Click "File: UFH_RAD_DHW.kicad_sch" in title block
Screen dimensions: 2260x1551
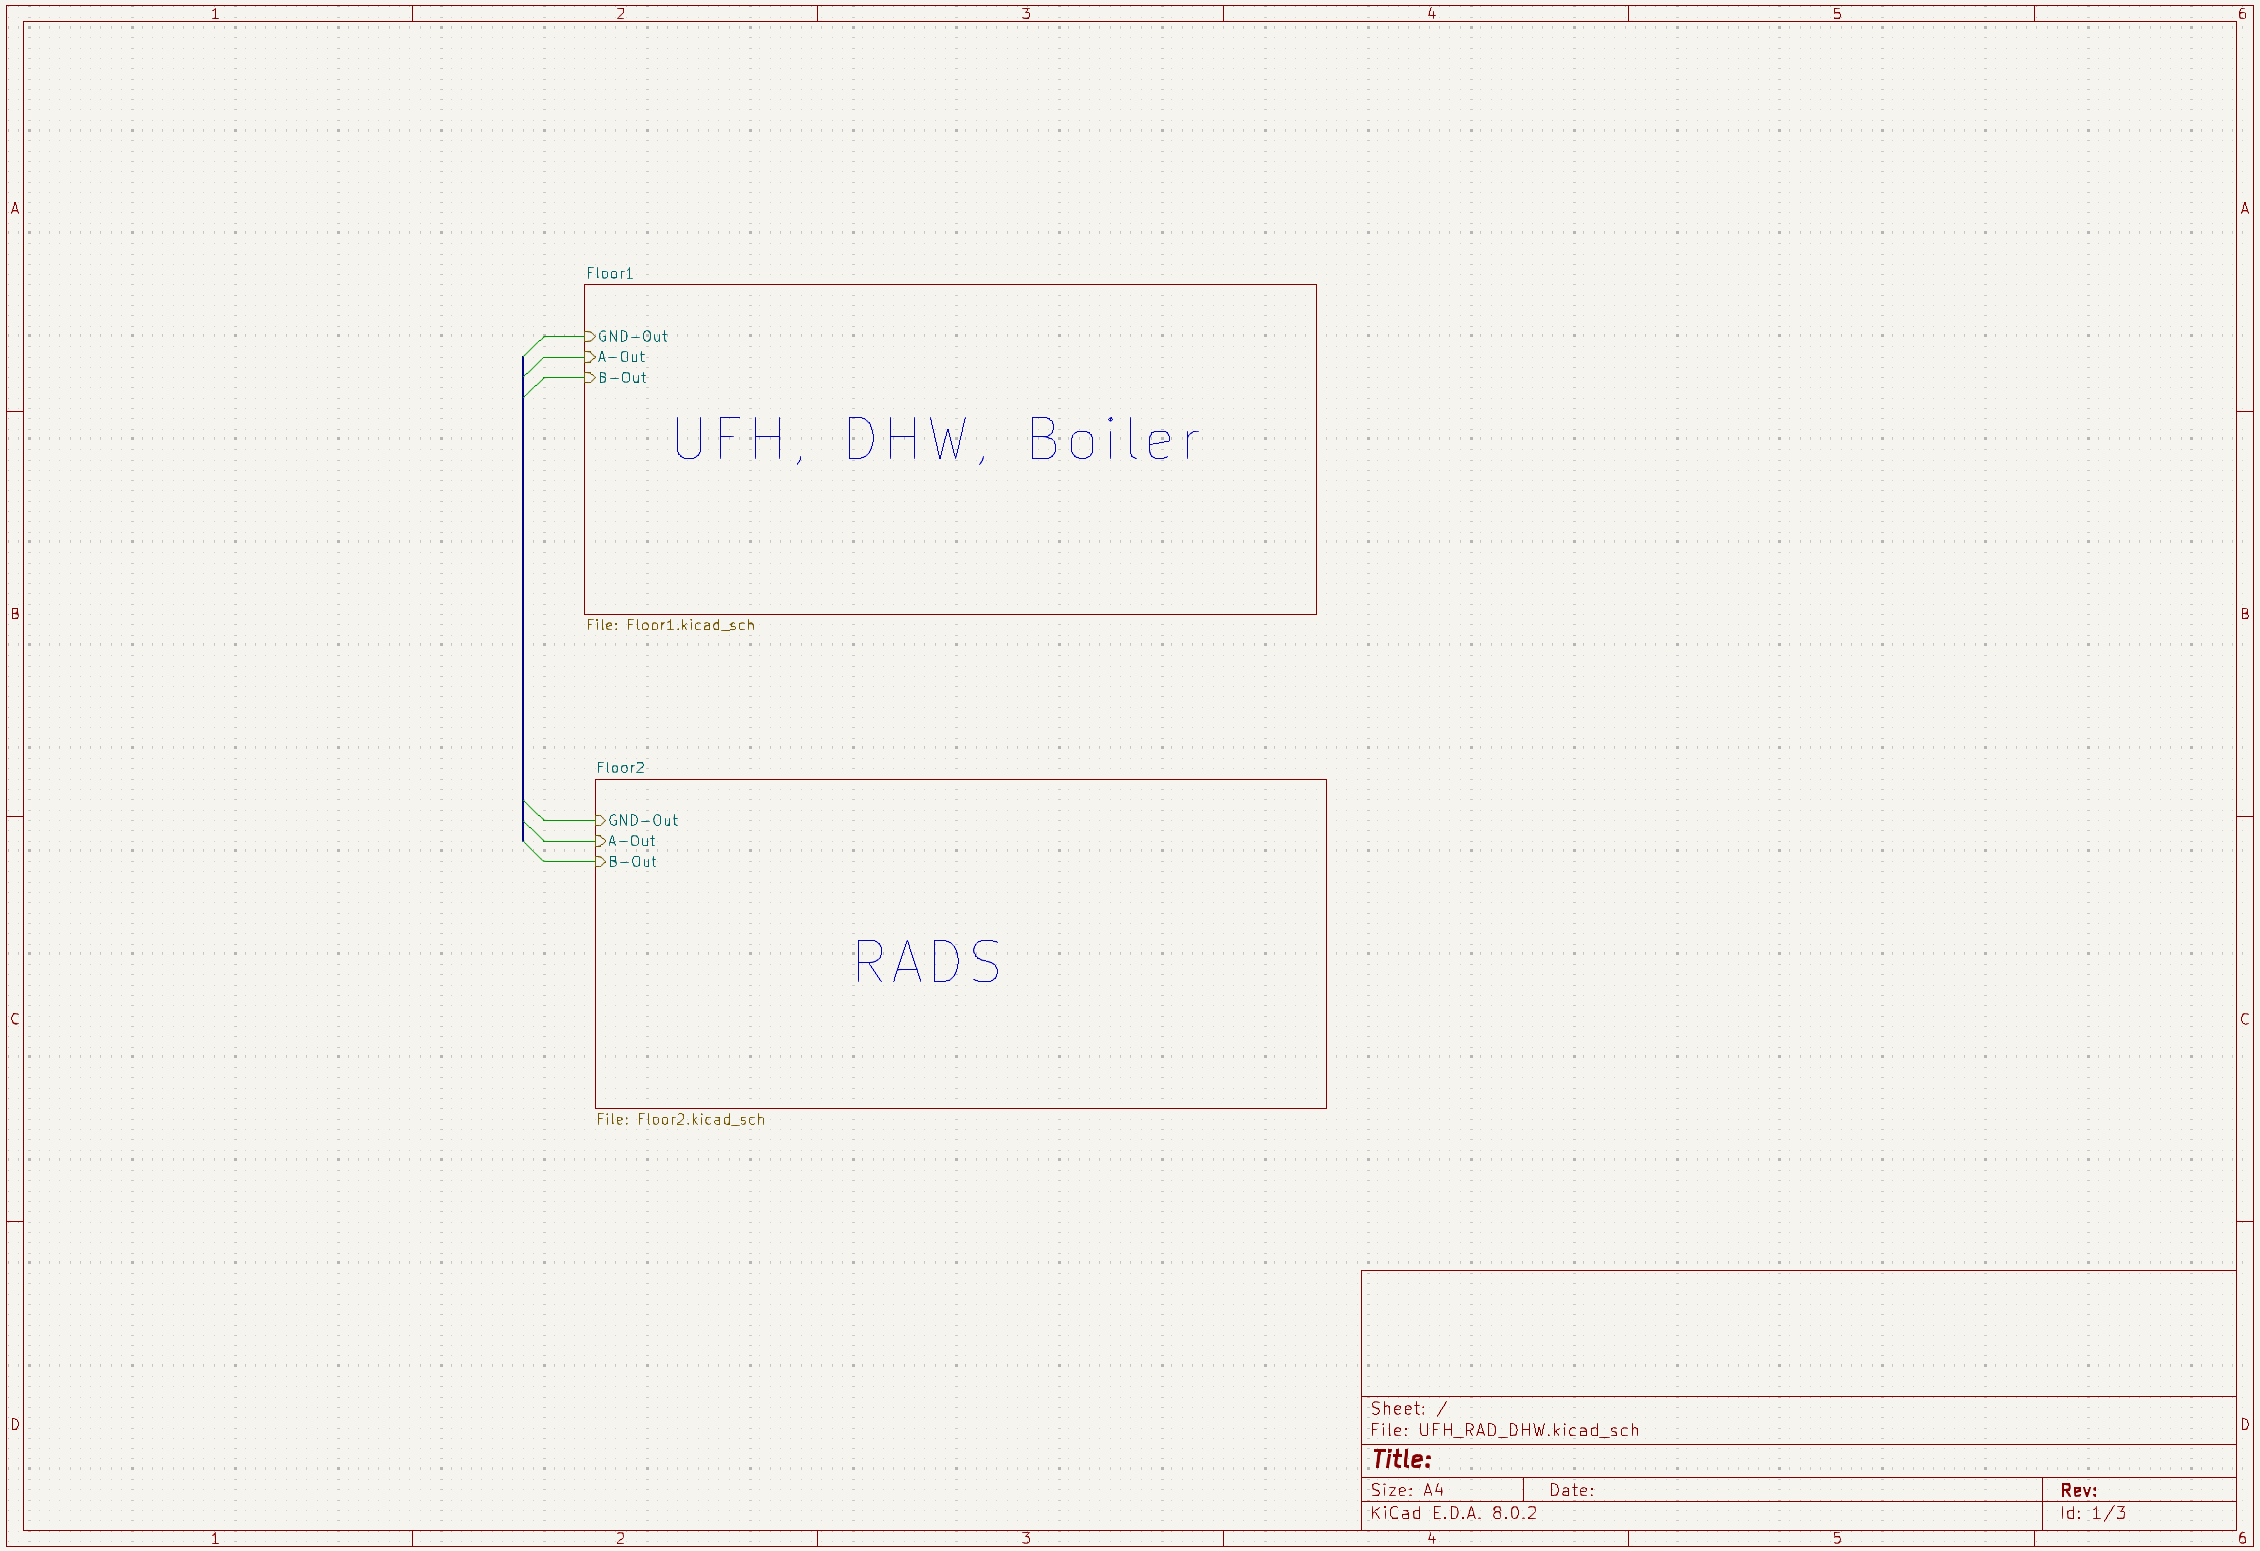click(1504, 1430)
